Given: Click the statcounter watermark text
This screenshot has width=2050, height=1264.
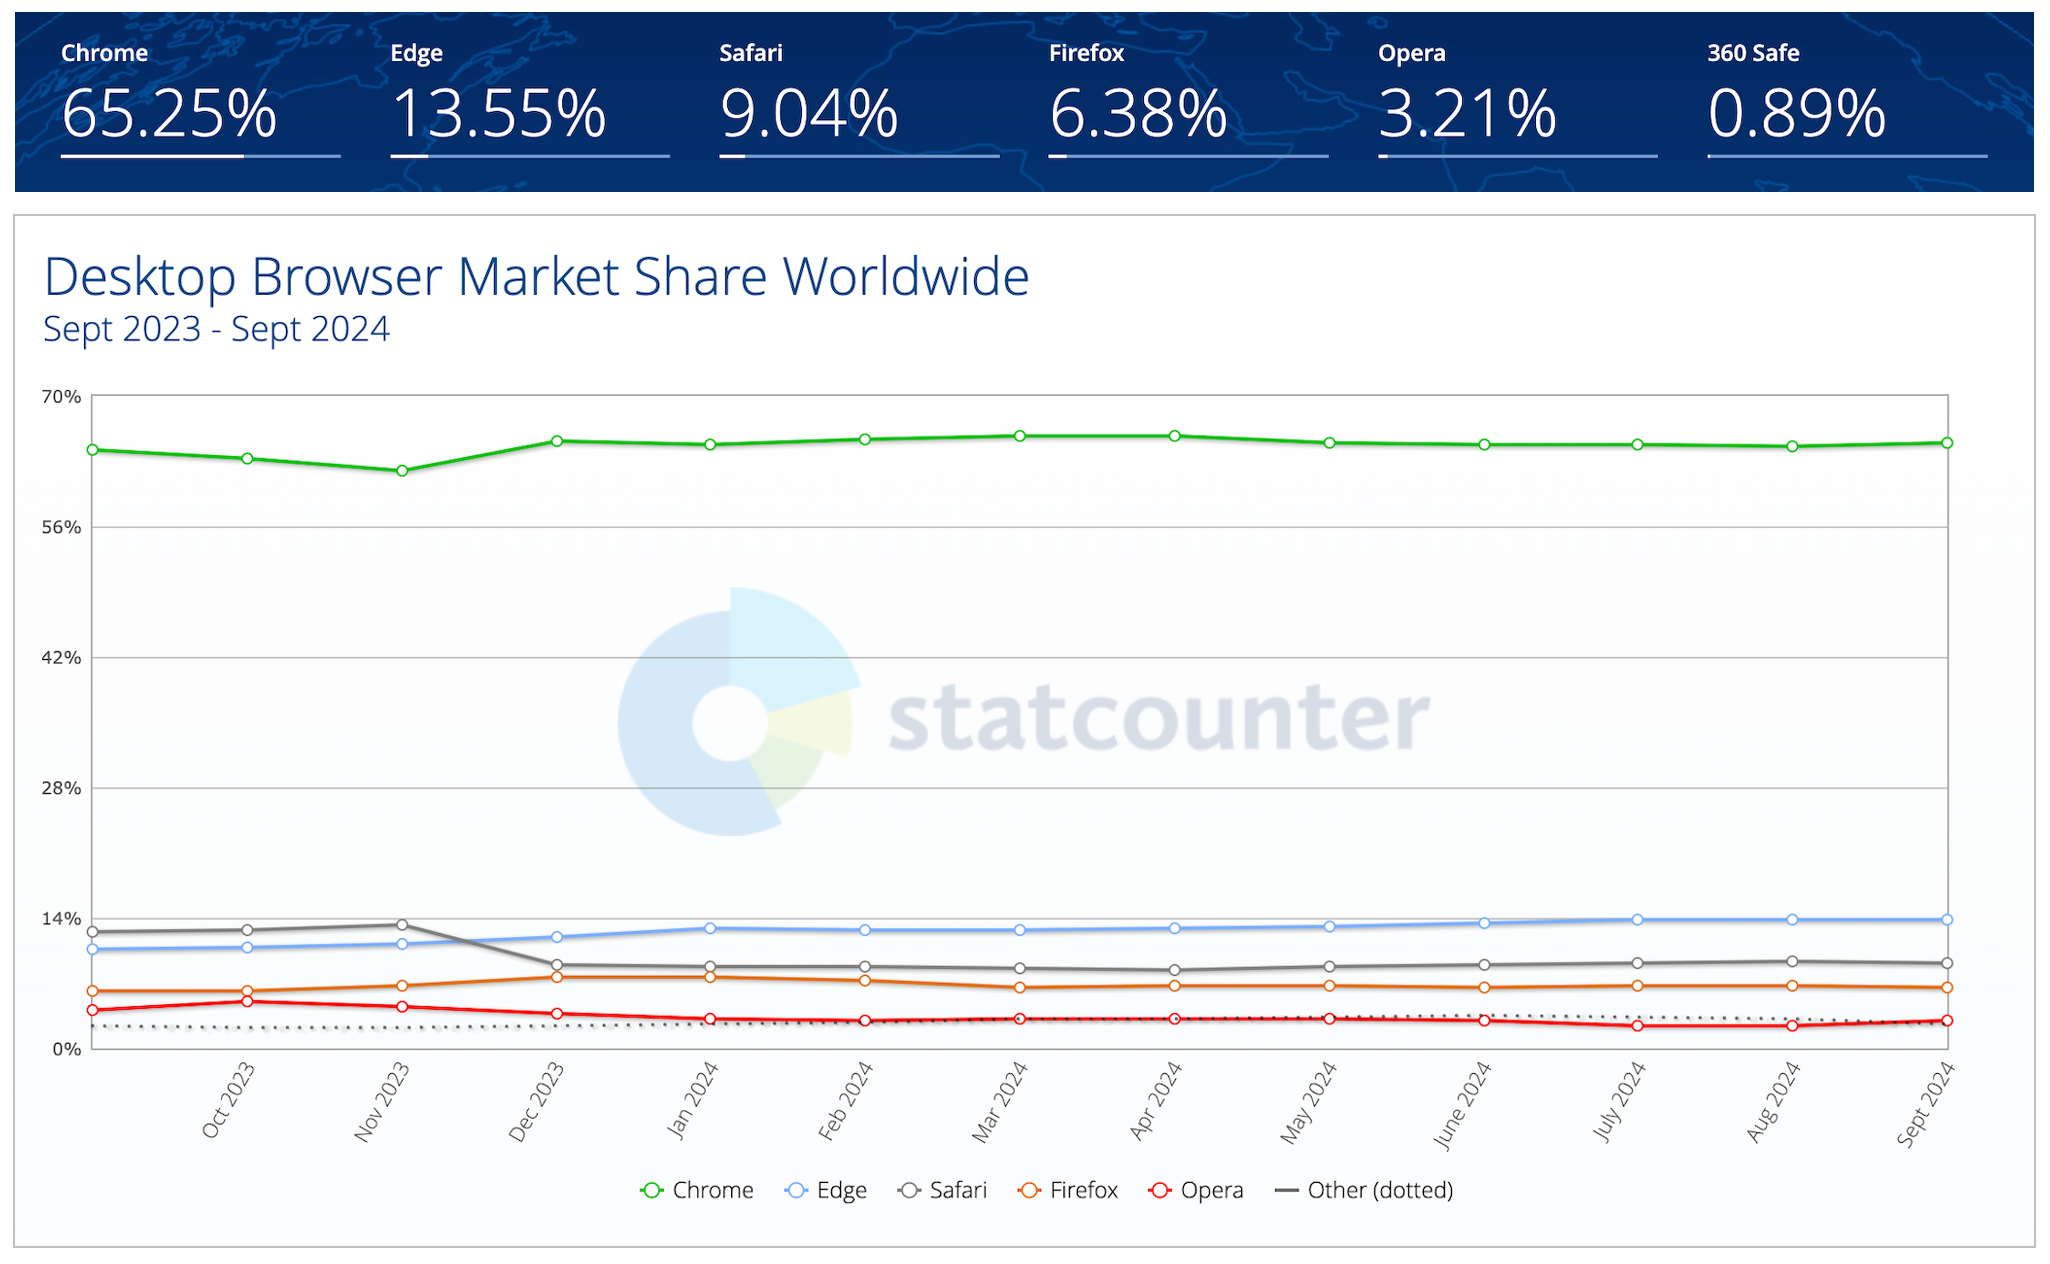Looking at the screenshot, I should click(1158, 717).
